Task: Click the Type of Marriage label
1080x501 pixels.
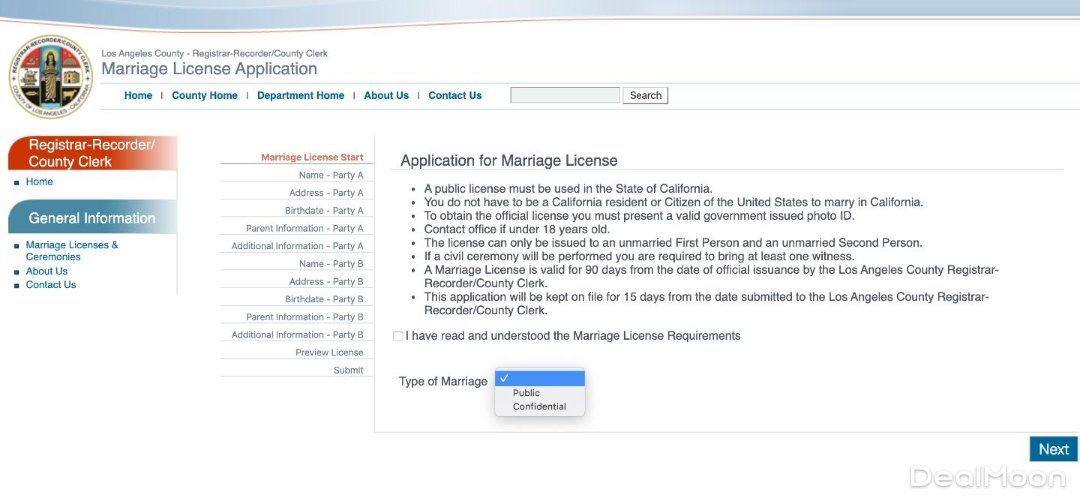Action: coord(443,381)
